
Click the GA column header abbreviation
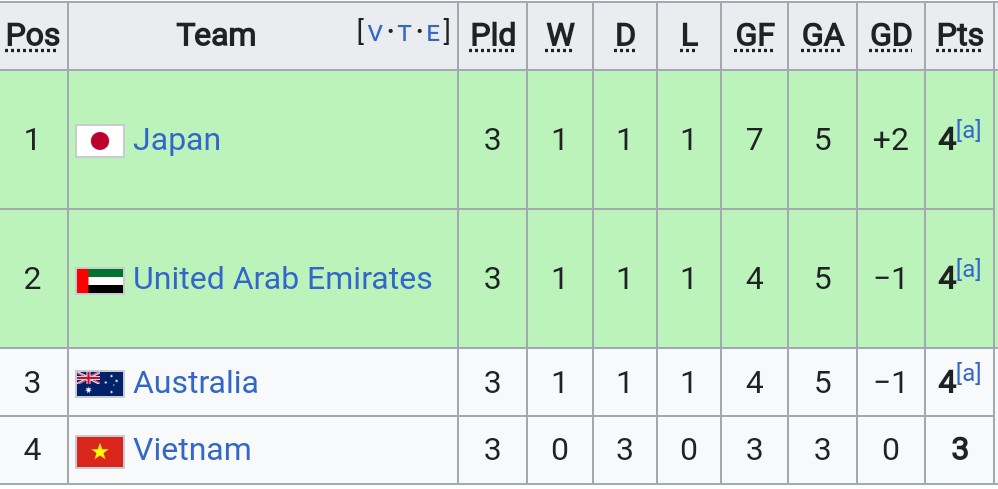click(823, 36)
